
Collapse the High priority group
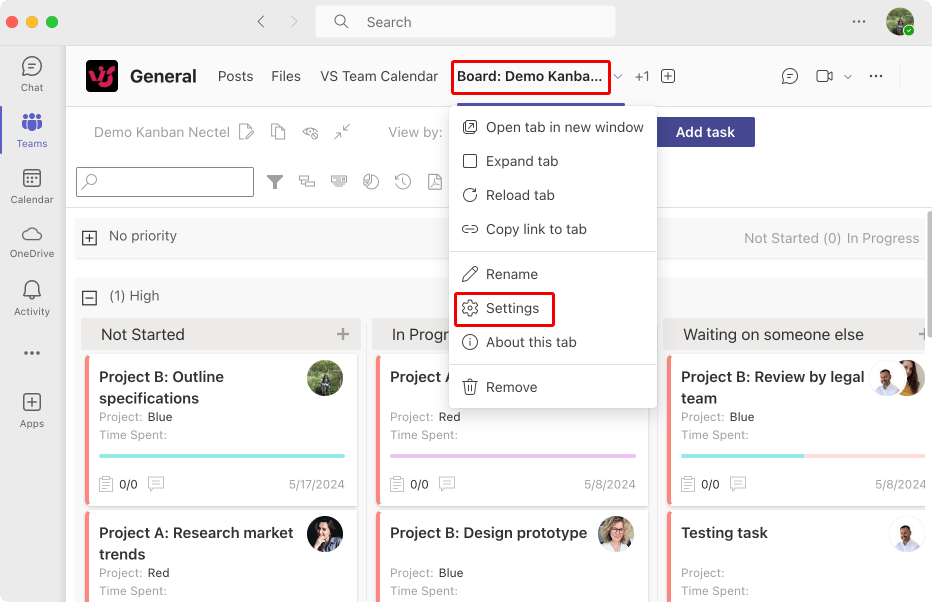[x=89, y=298]
